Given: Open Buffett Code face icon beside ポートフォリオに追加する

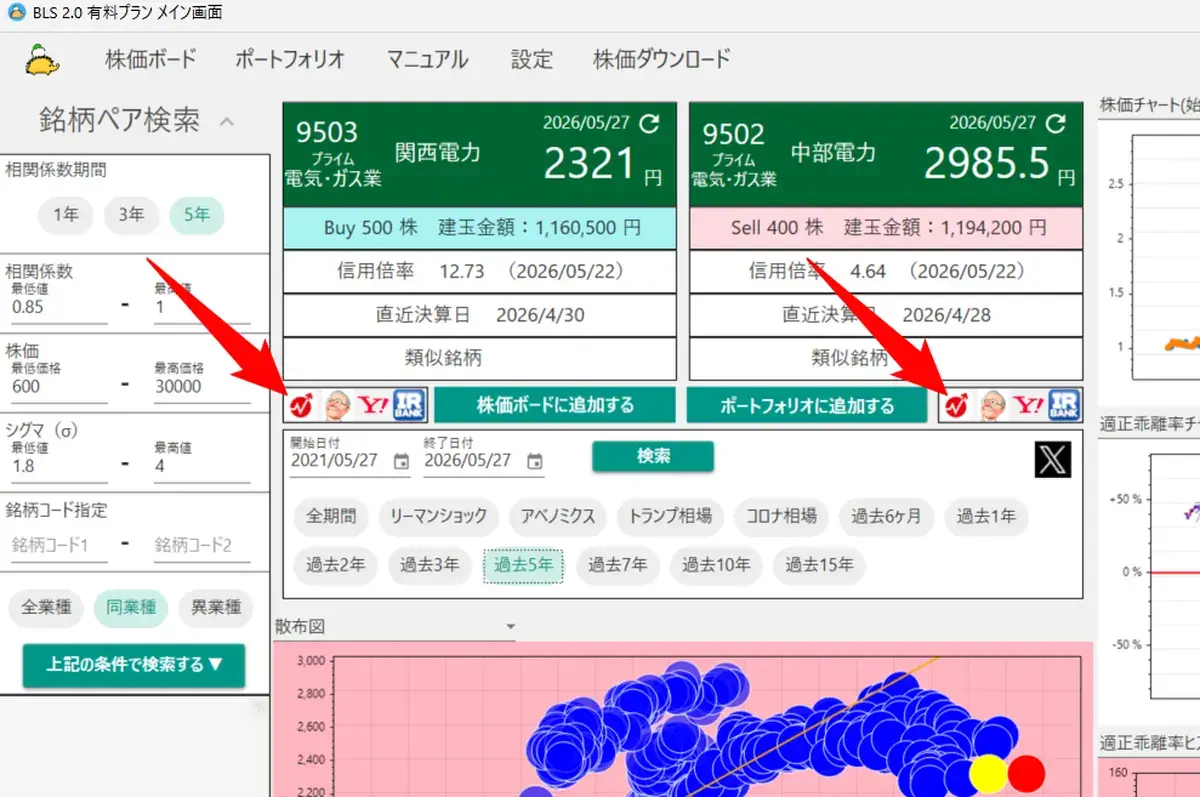Looking at the screenshot, I should [992, 405].
